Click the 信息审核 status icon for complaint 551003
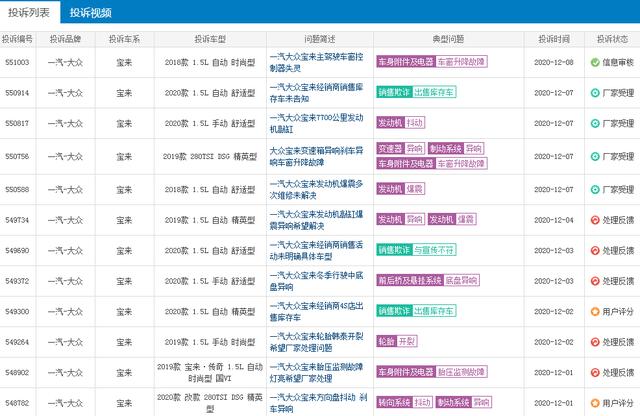 (x=595, y=62)
